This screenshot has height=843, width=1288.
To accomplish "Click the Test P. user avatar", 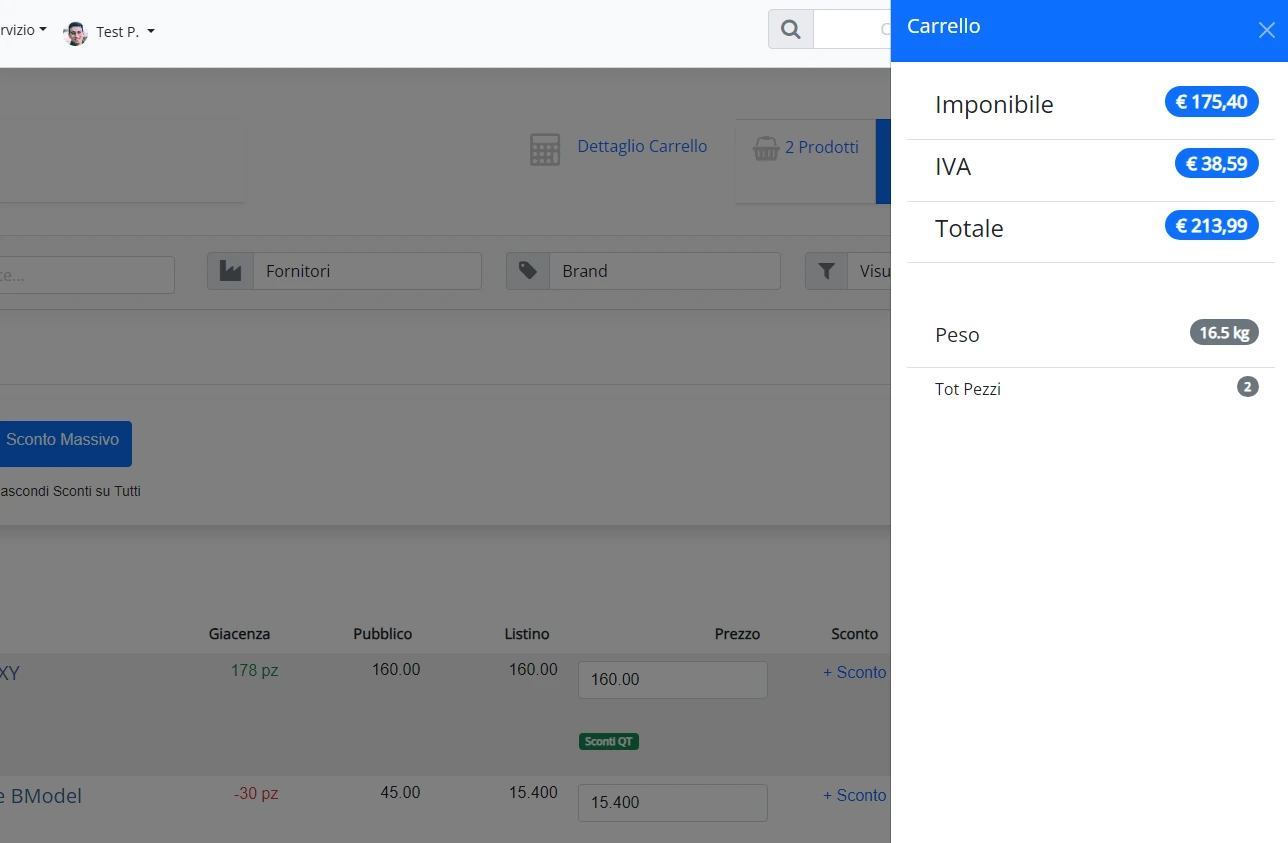I will [75, 33].
